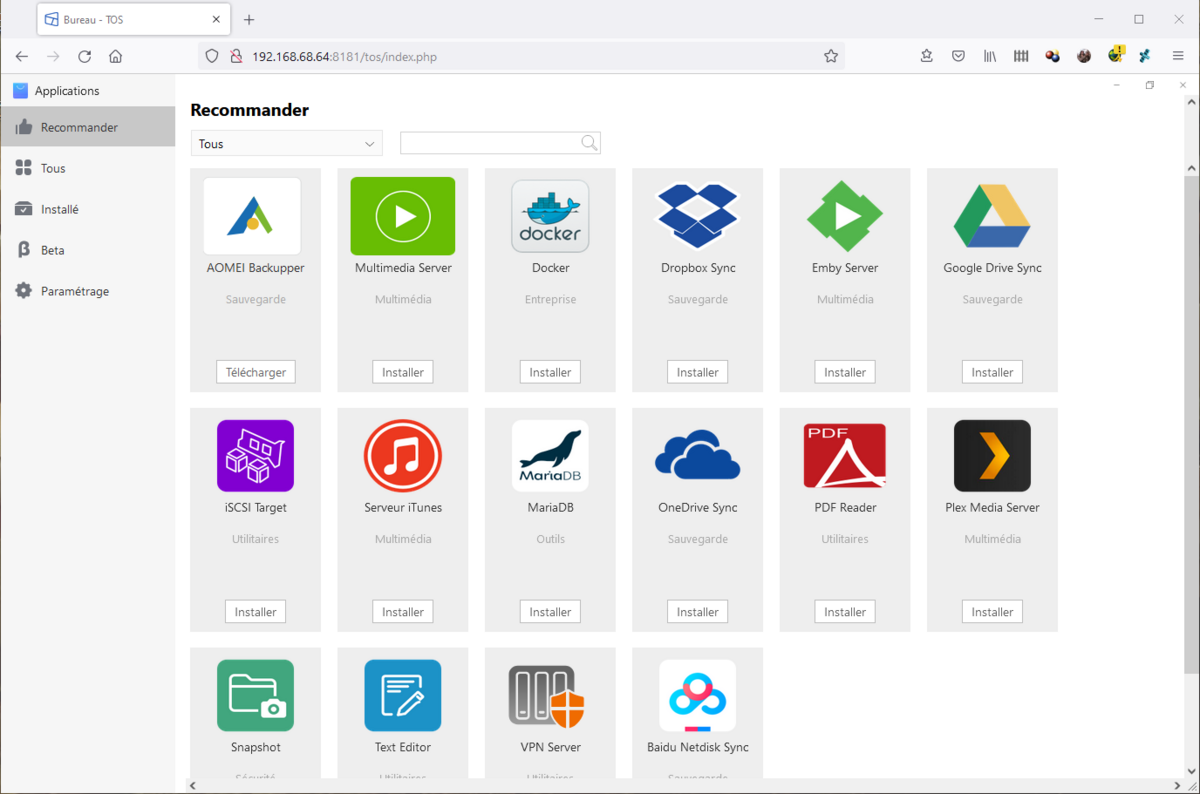Close the Bureau - TOS browser tab
Viewport: 1200px width, 794px height.
(216, 19)
